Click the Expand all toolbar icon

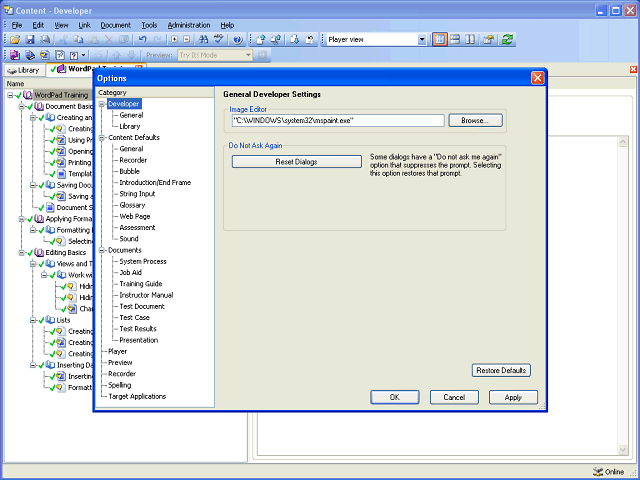click(174, 40)
